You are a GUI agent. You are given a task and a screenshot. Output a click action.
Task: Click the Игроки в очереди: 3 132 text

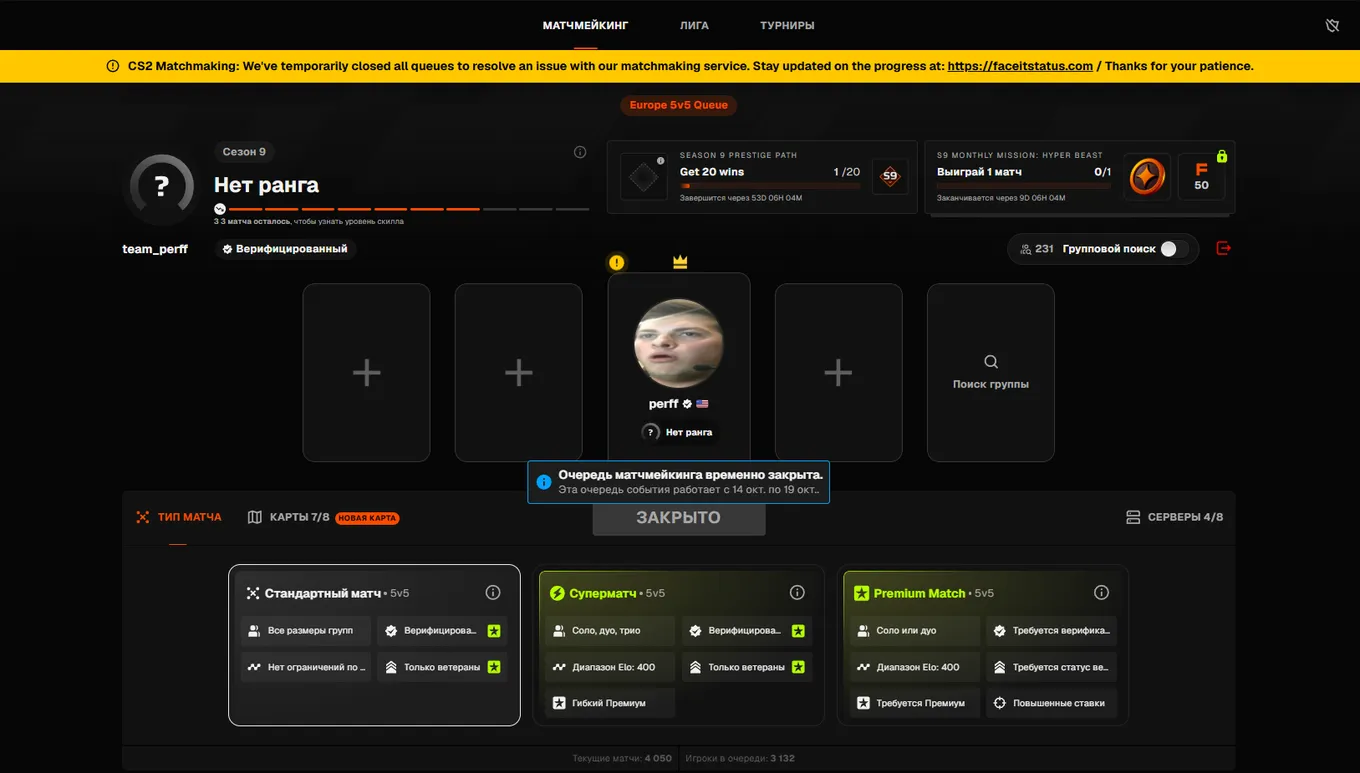click(740, 758)
